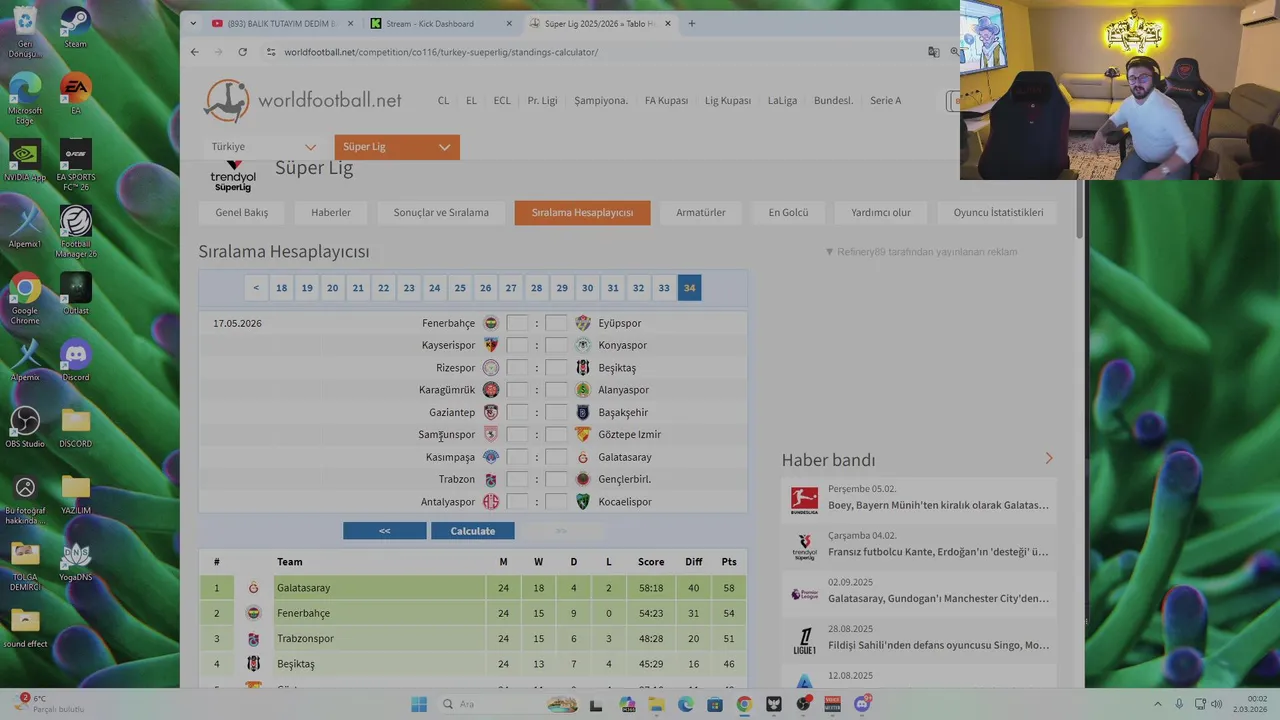Image resolution: width=1280 pixels, height=720 pixels.
Task: Open the Haberler tab
Action: click(x=331, y=212)
